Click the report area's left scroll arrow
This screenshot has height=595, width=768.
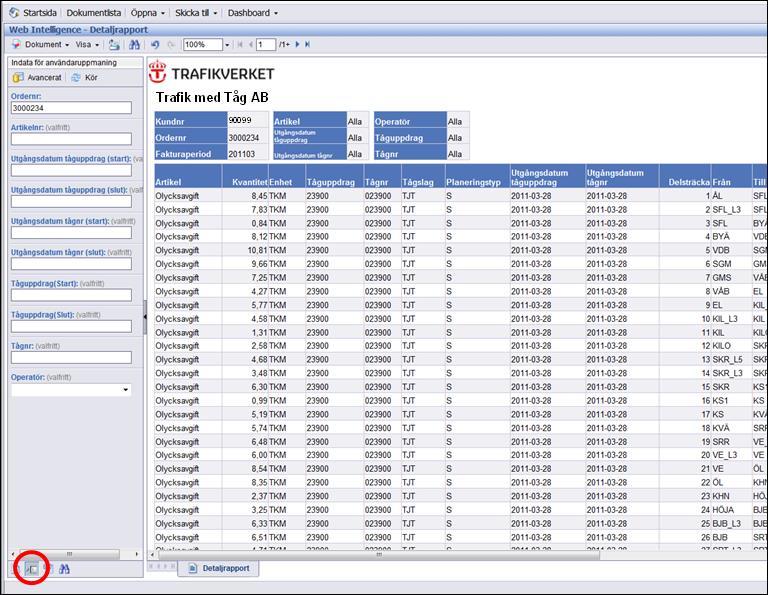tap(153, 555)
